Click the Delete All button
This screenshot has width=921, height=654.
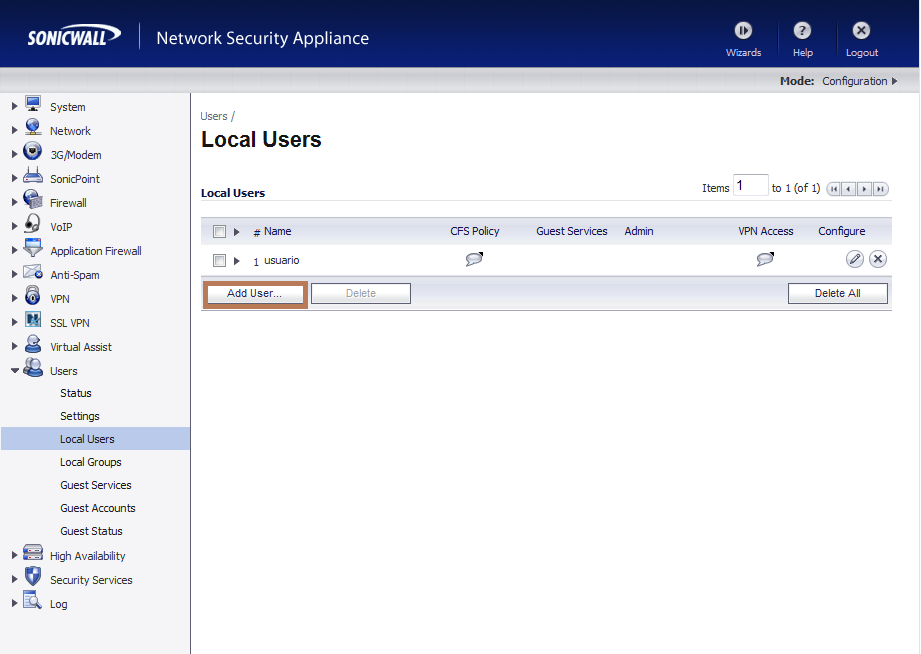(838, 293)
